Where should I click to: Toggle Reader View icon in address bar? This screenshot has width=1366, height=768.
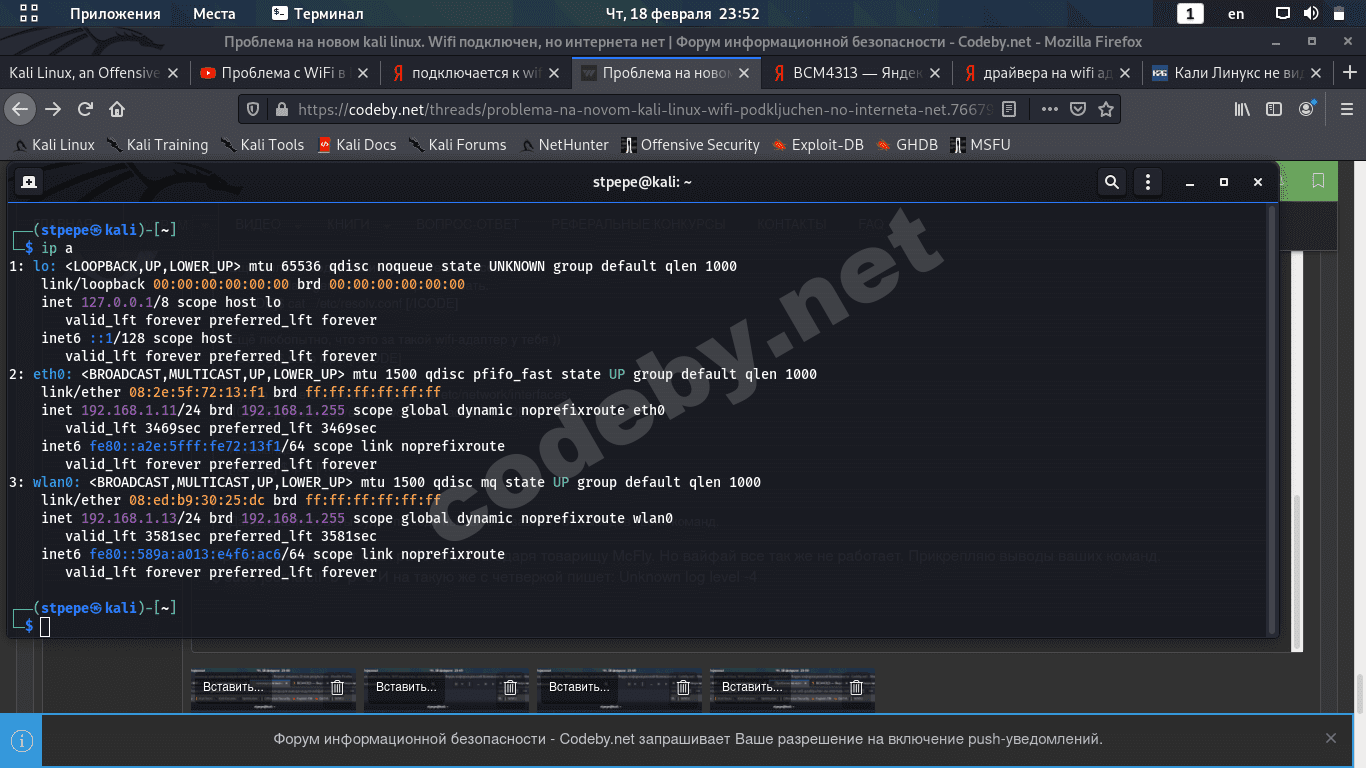[1010, 109]
